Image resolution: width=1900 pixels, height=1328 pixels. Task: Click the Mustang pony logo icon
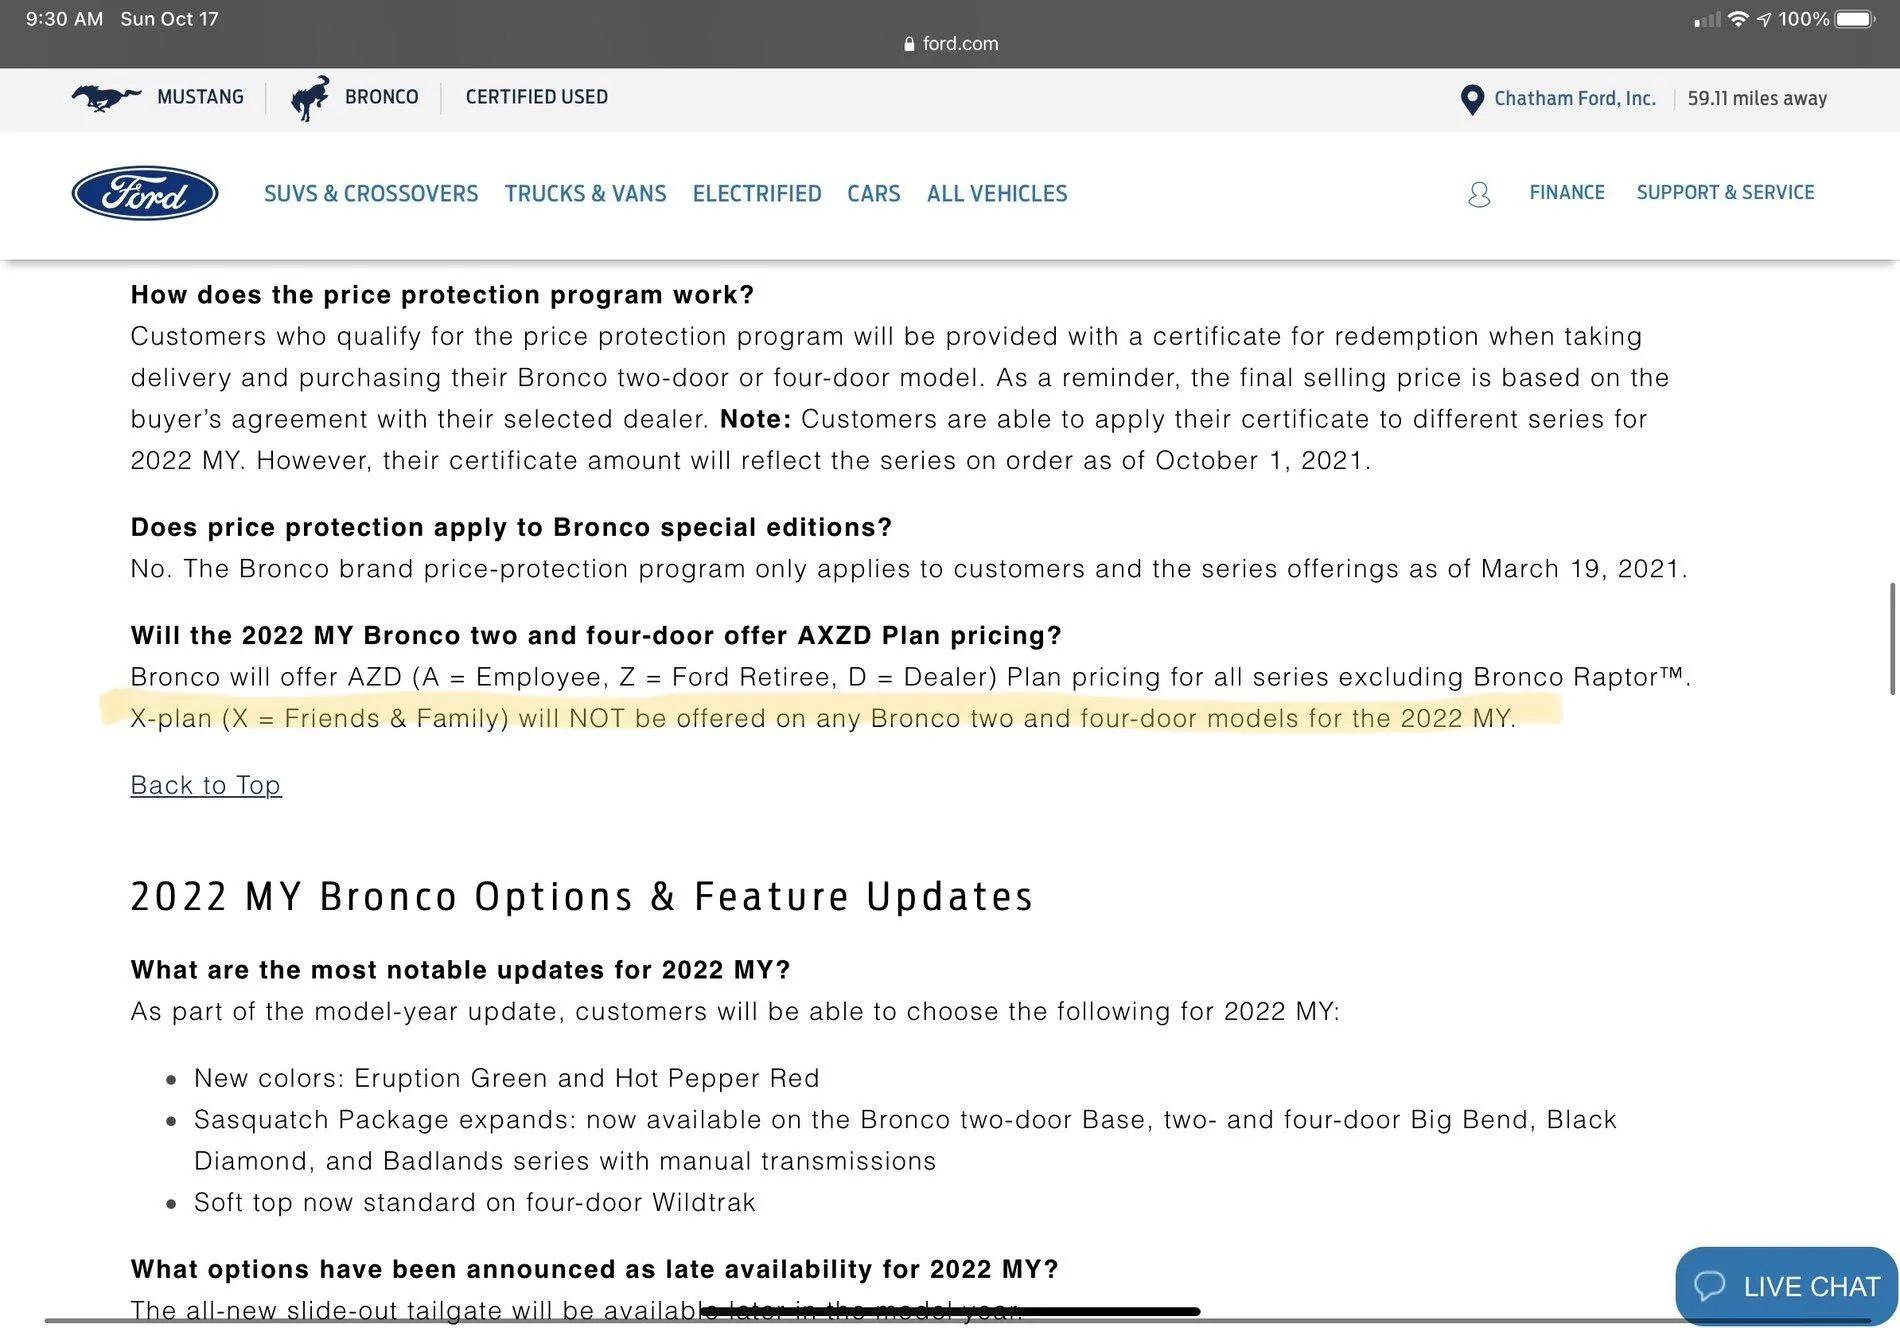coord(106,97)
